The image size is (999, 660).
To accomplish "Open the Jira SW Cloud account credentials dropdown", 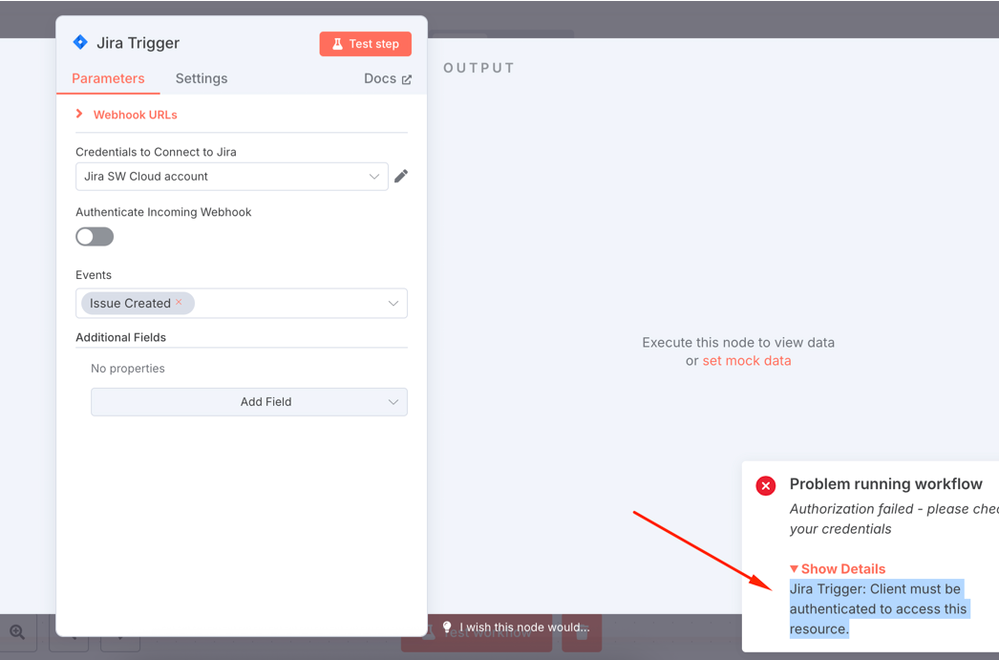I will click(x=232, y=176).
